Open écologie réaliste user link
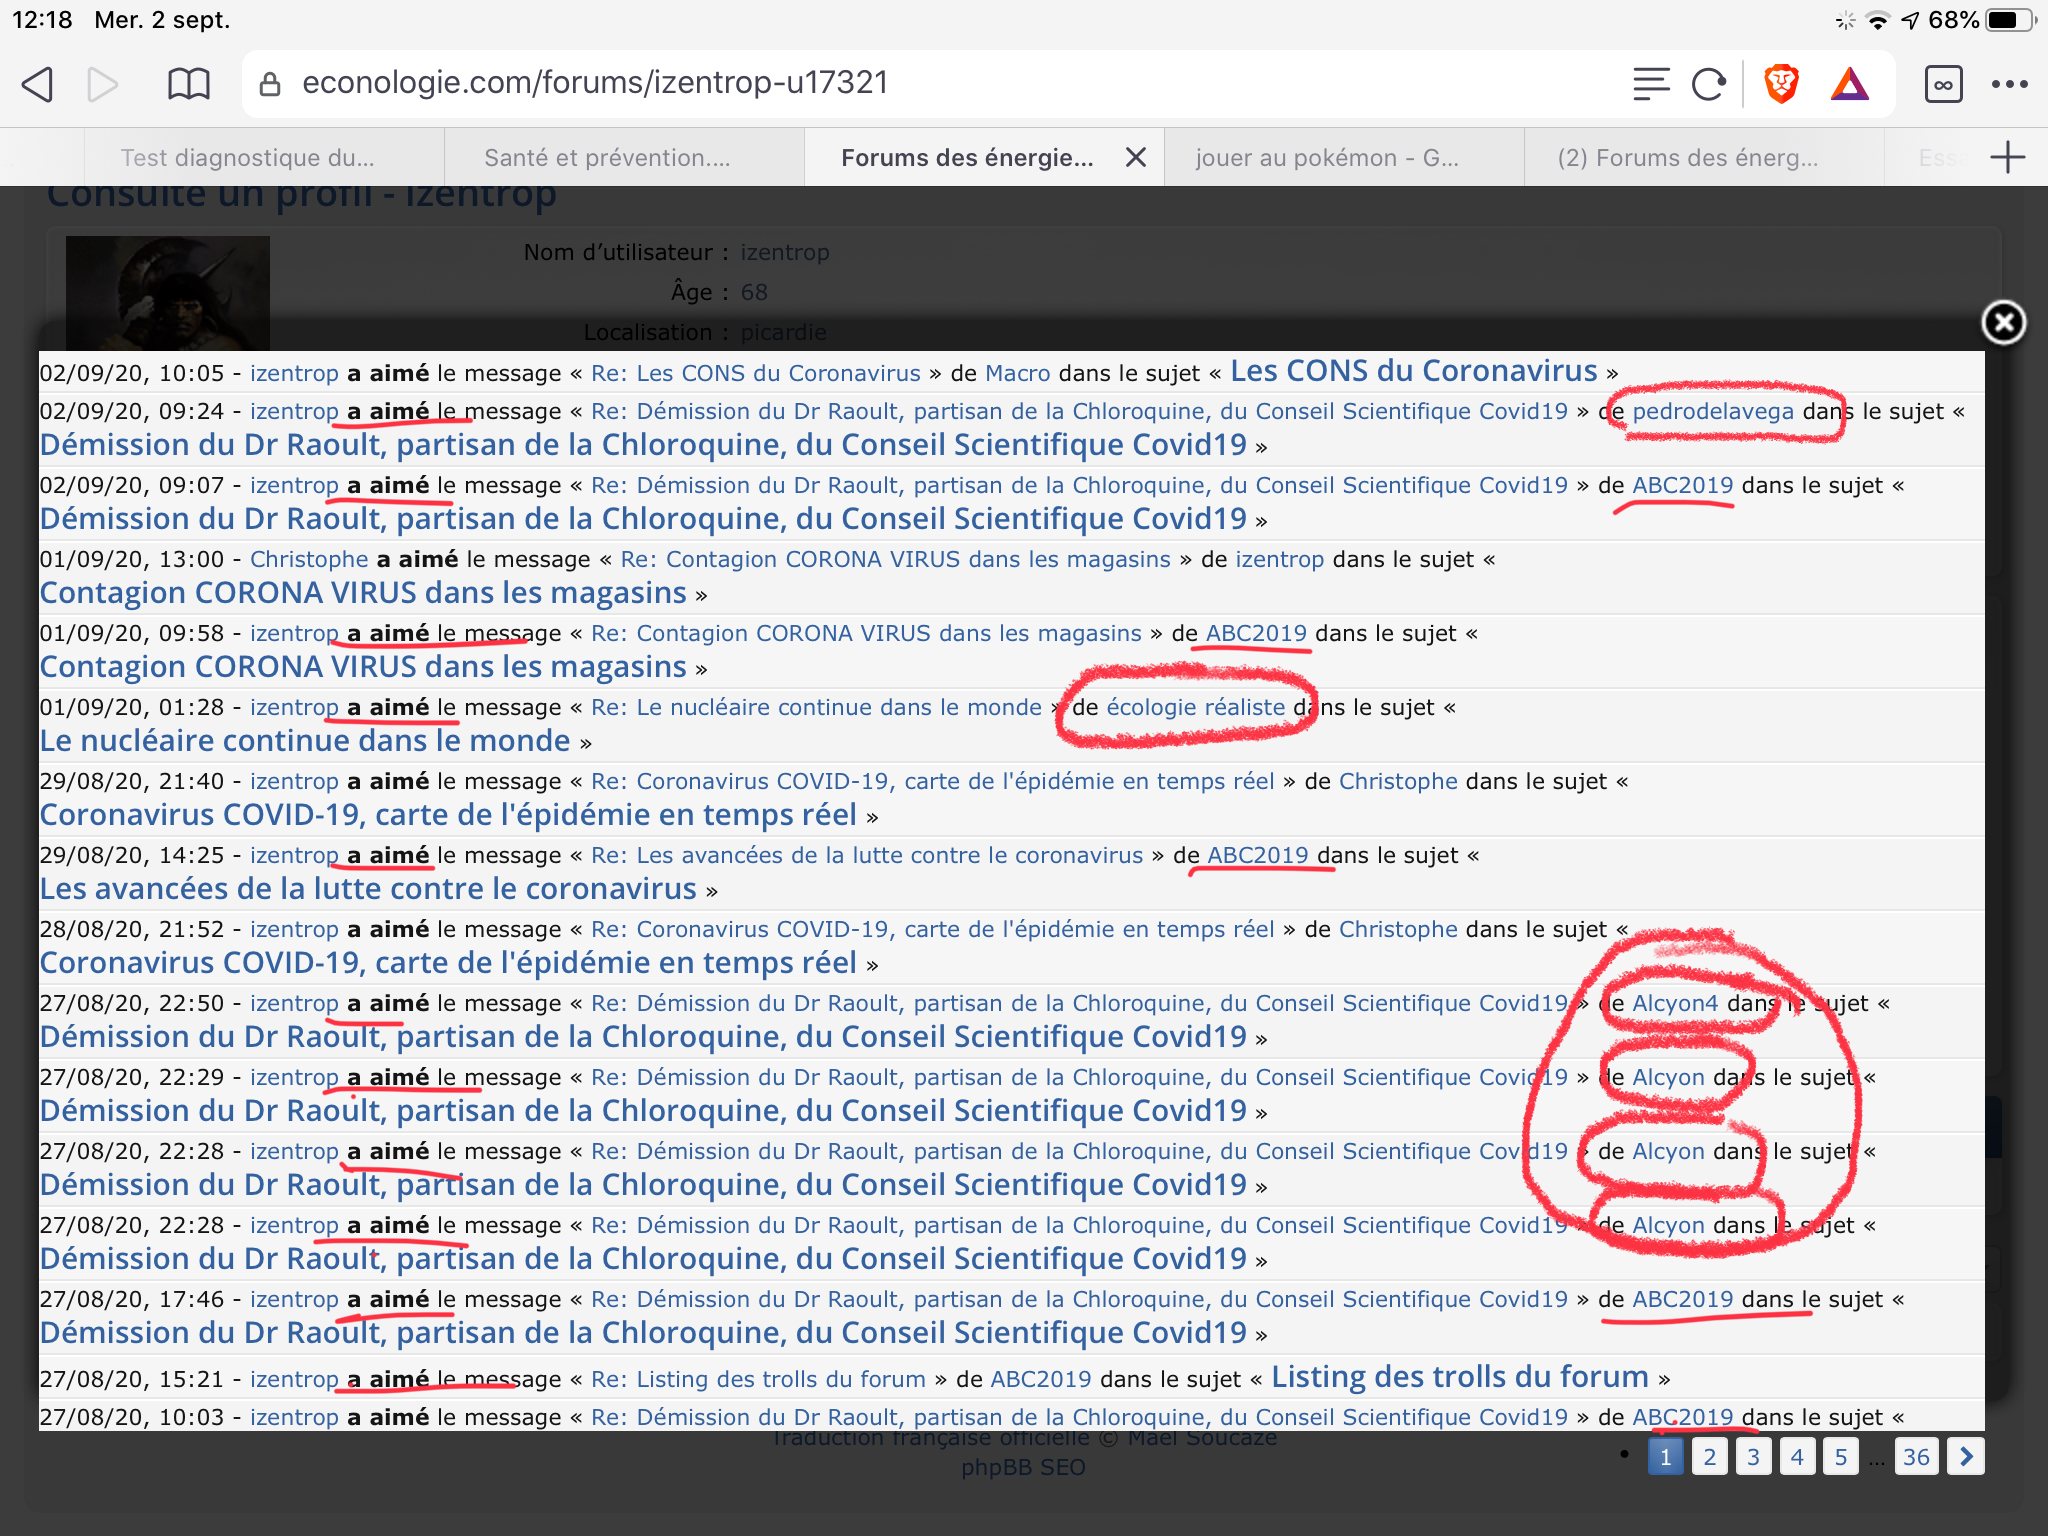2048x1536 pixels. point(1195,707)
